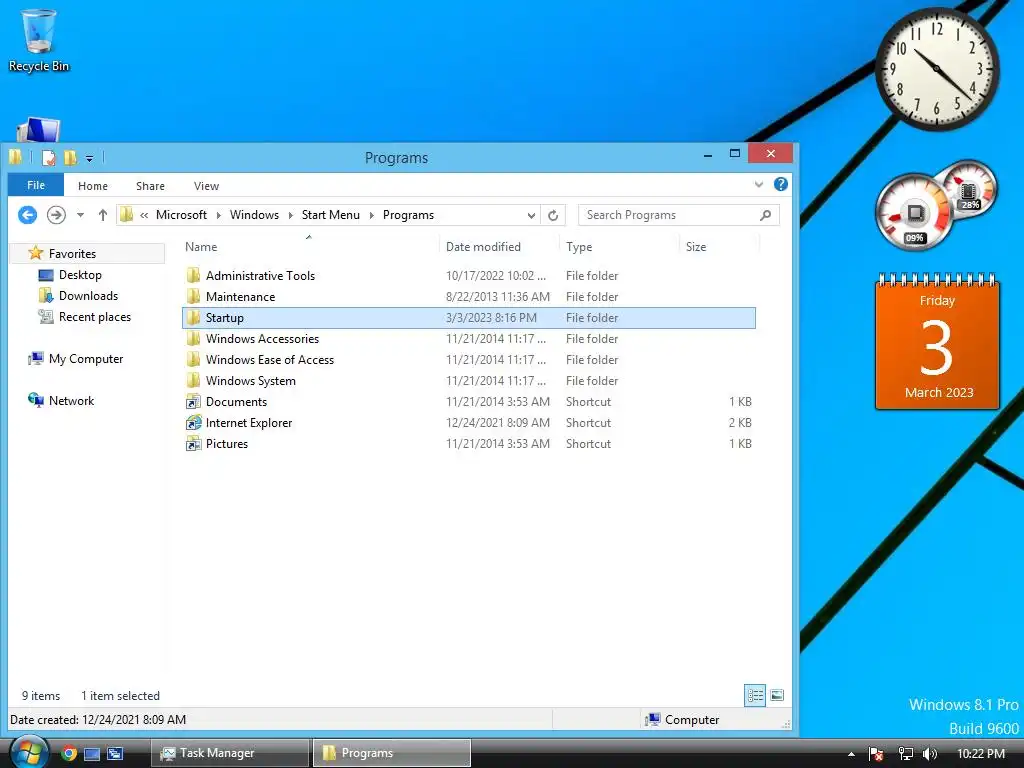The height and width of the screenshot is (768, 1024).
Task: Select Recent places in the navigation pane
Action: (x=95, y=317)
